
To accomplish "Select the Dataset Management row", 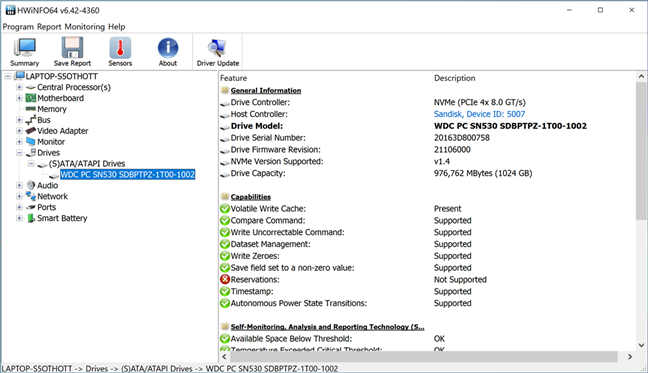I will [427, 244].
